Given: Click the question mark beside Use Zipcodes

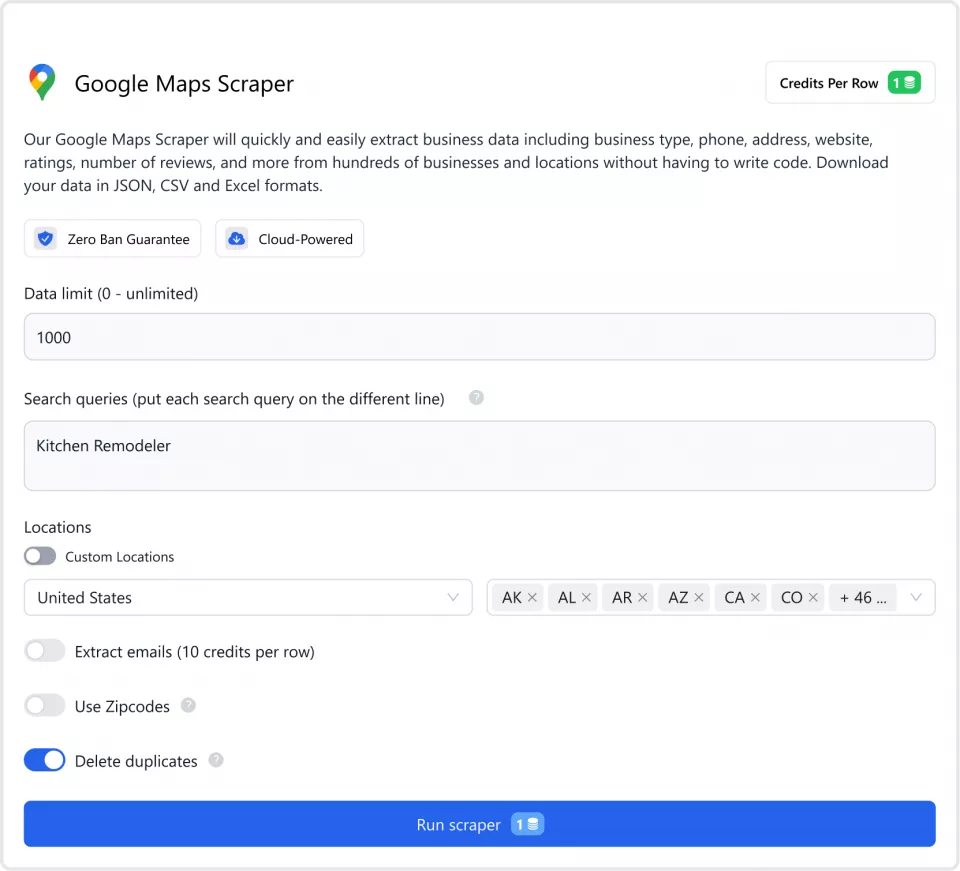Looking at the screenshot, I should 187,705.
